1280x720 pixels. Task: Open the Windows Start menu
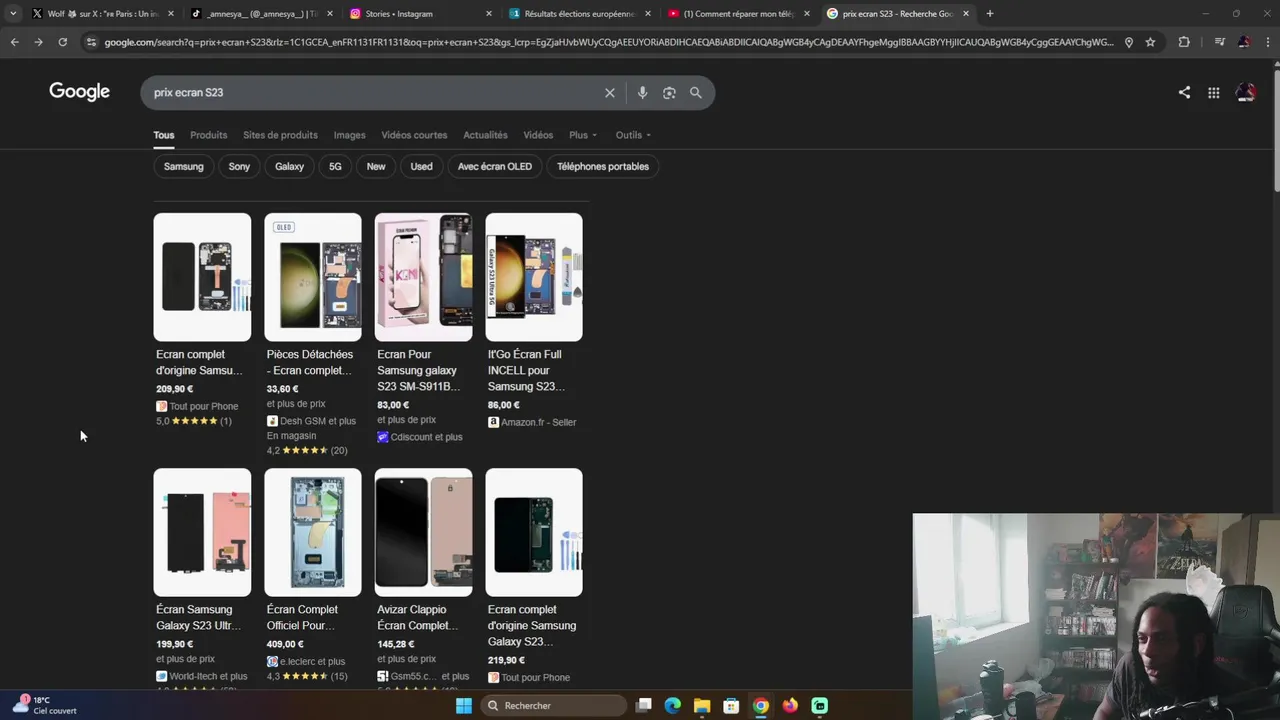(x=463, y=706)
